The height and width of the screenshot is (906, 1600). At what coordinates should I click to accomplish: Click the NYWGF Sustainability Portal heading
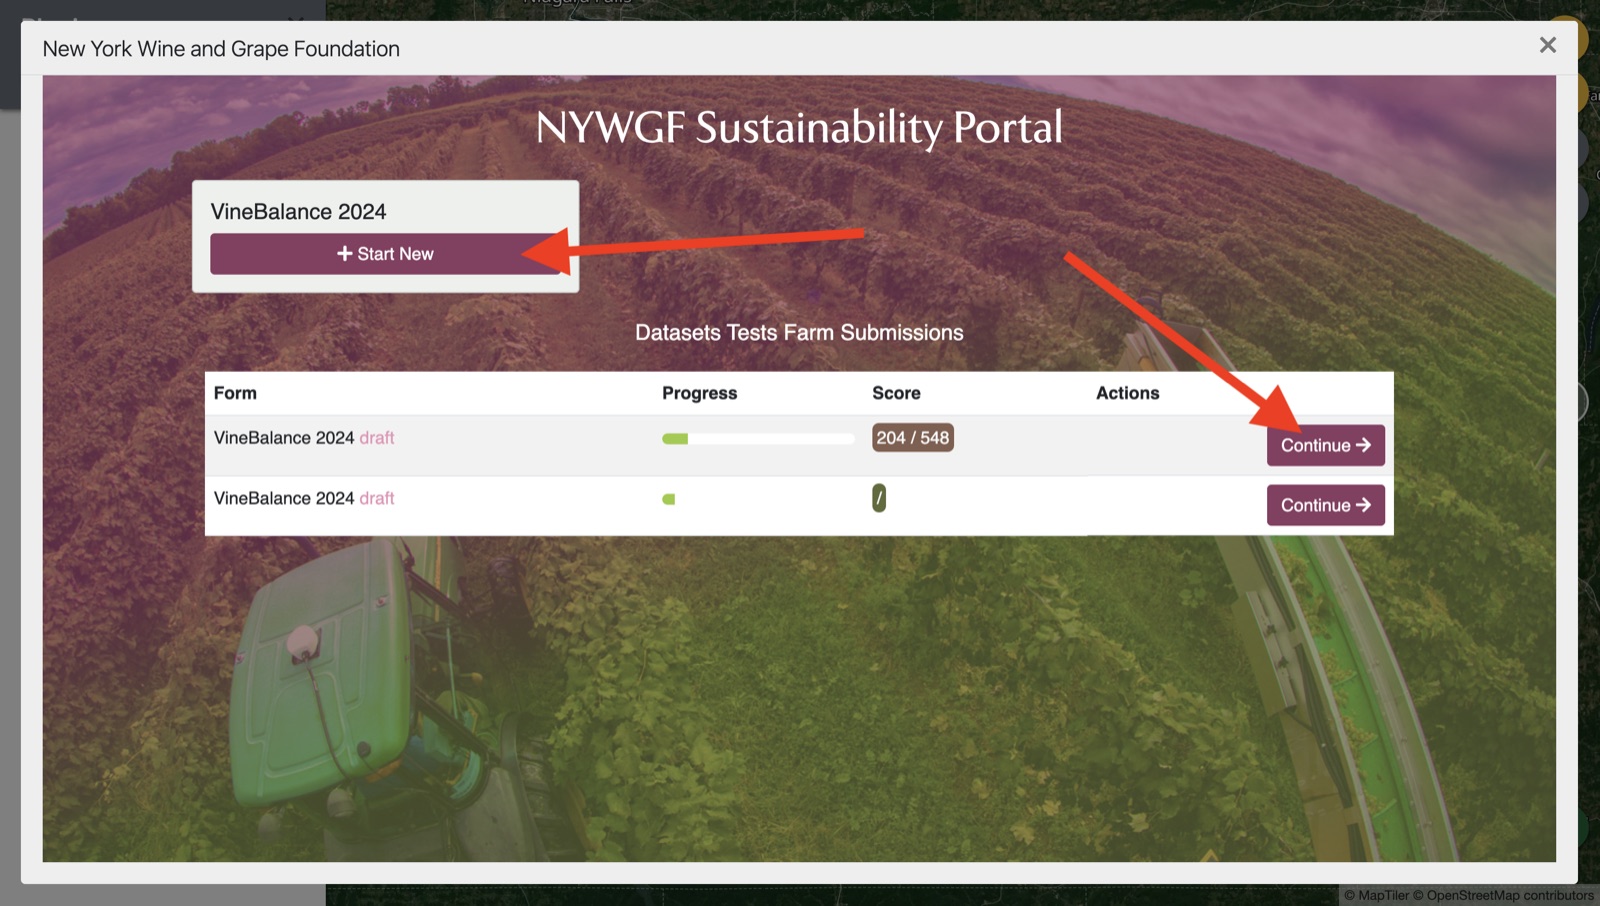799,128
